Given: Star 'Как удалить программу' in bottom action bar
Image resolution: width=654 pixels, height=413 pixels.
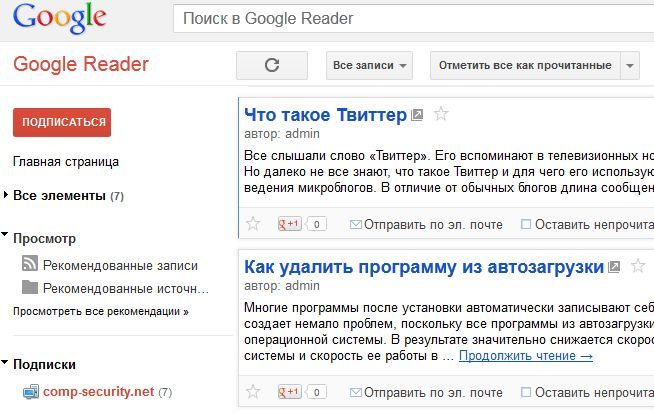Looking at the screenshot, I should tap(253, 392).
